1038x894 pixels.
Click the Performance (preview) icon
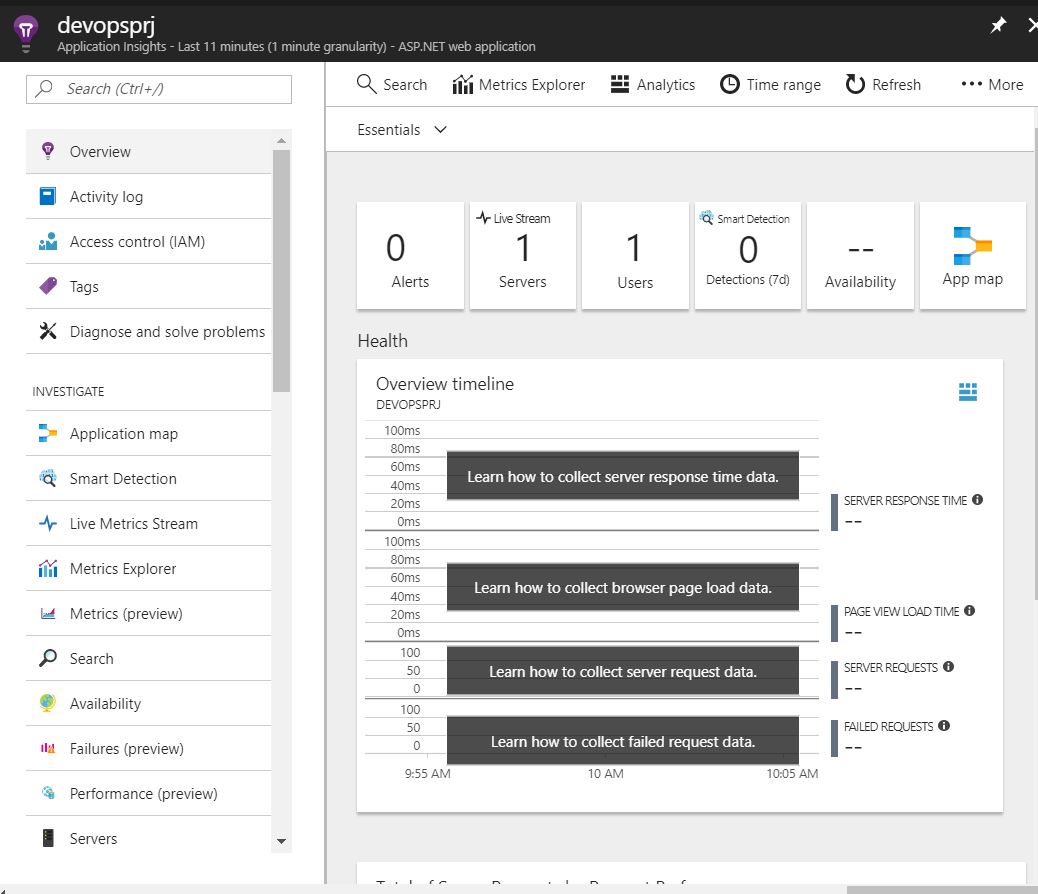(x=48, y=793)
